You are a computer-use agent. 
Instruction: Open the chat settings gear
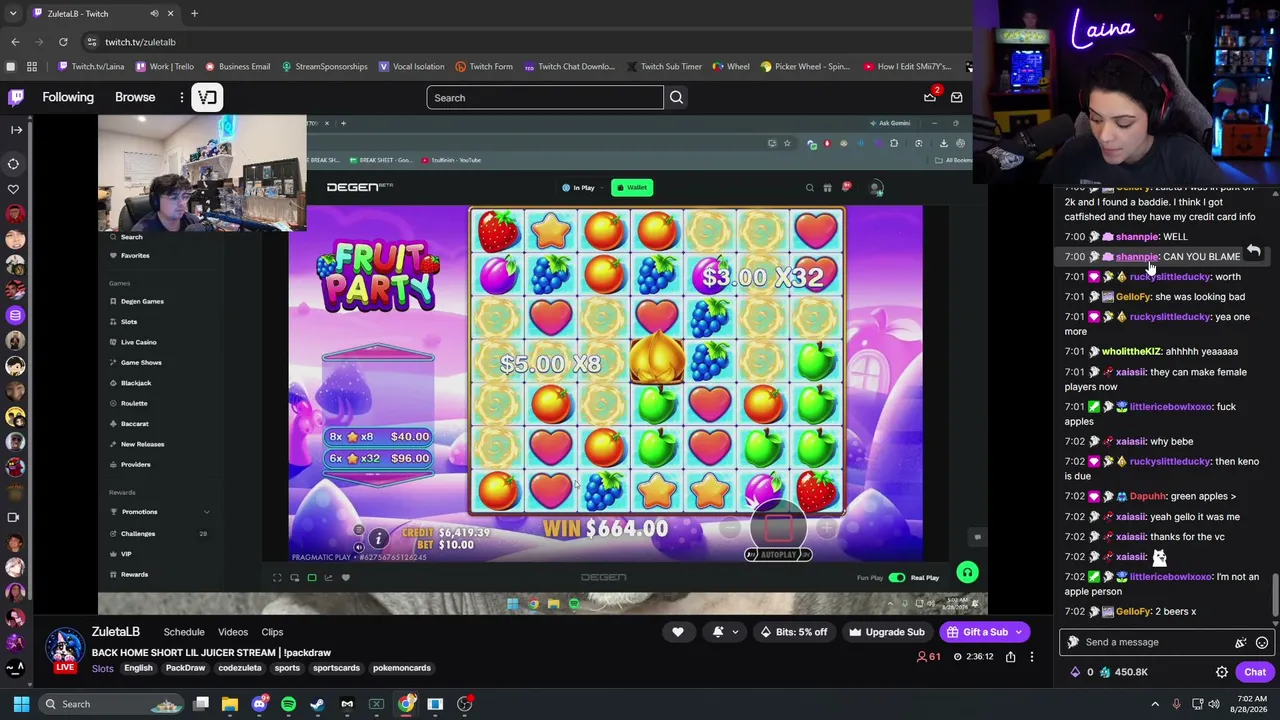click(x=1222, y=672)
